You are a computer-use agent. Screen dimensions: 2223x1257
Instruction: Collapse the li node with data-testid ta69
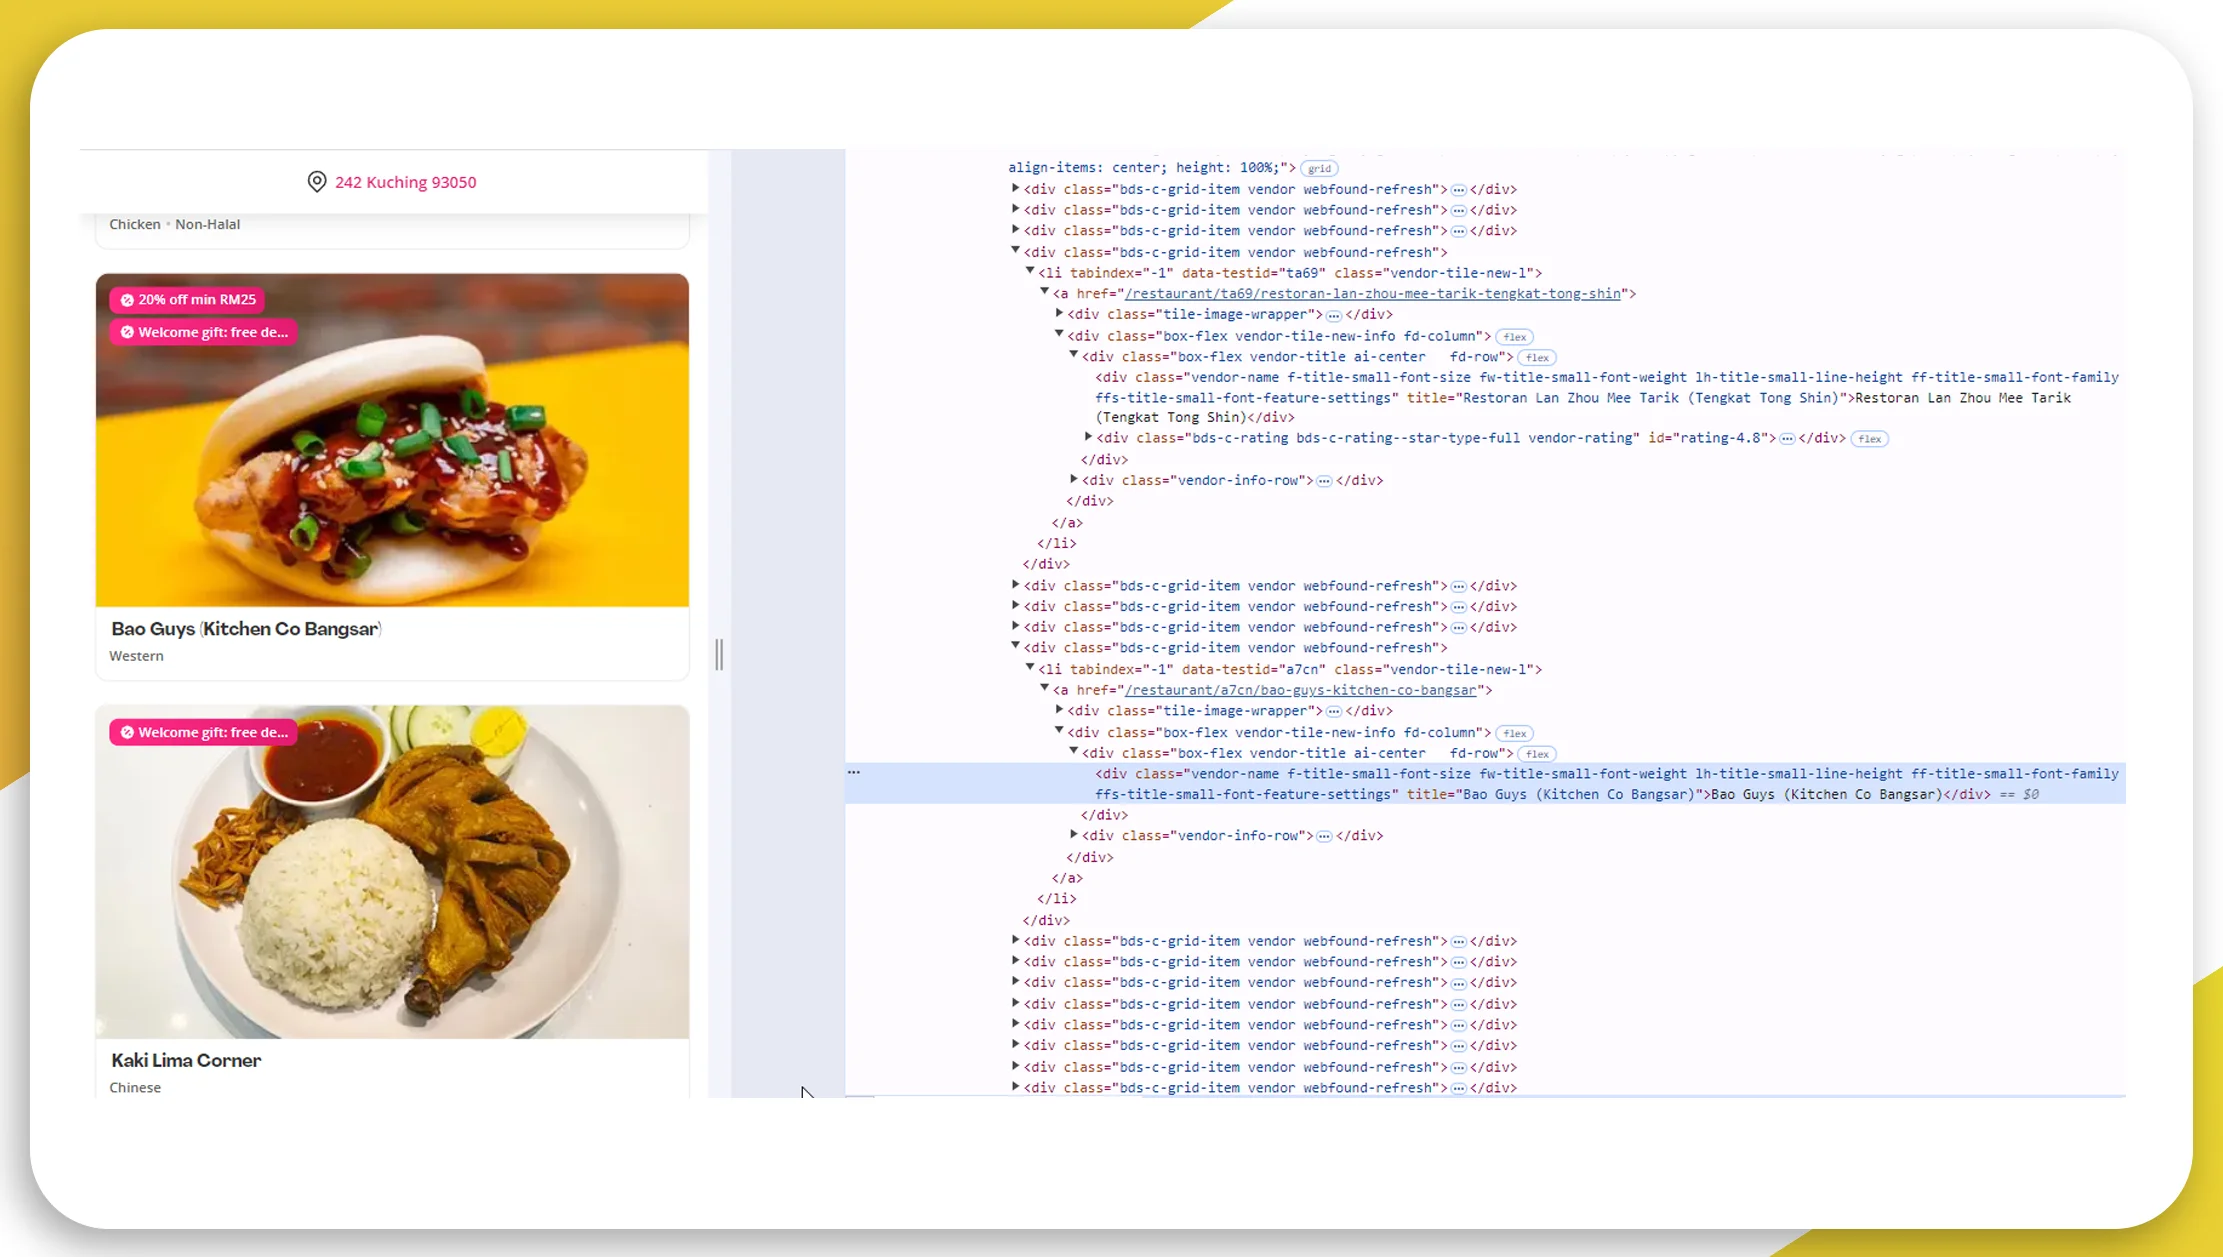coord(1030,272)
